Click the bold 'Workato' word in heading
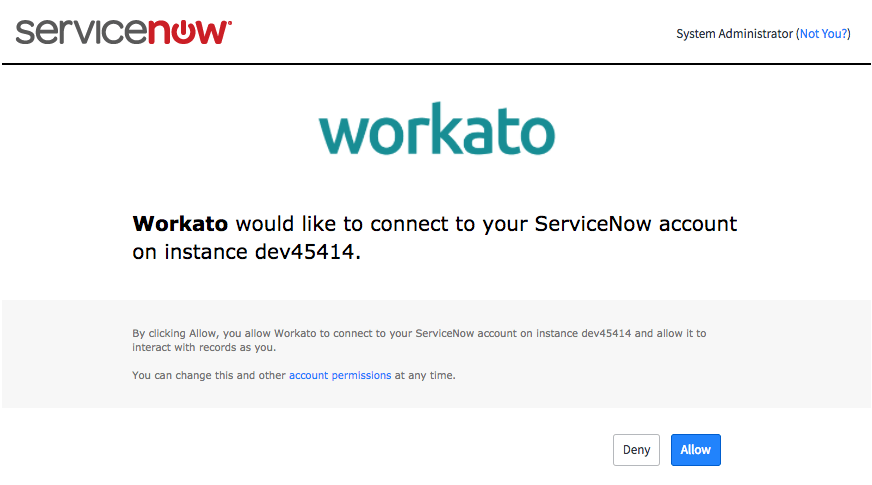 click(x=180, y=223)
